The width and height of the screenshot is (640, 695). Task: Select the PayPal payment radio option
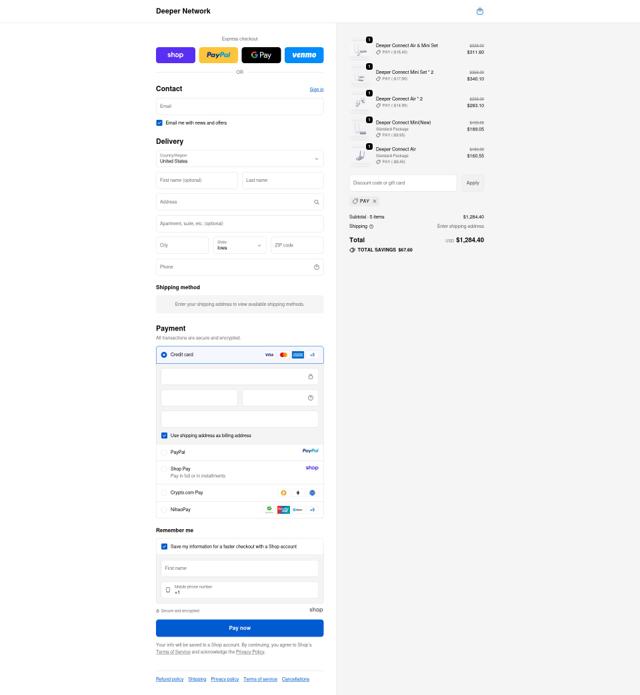tap(164, 452)
